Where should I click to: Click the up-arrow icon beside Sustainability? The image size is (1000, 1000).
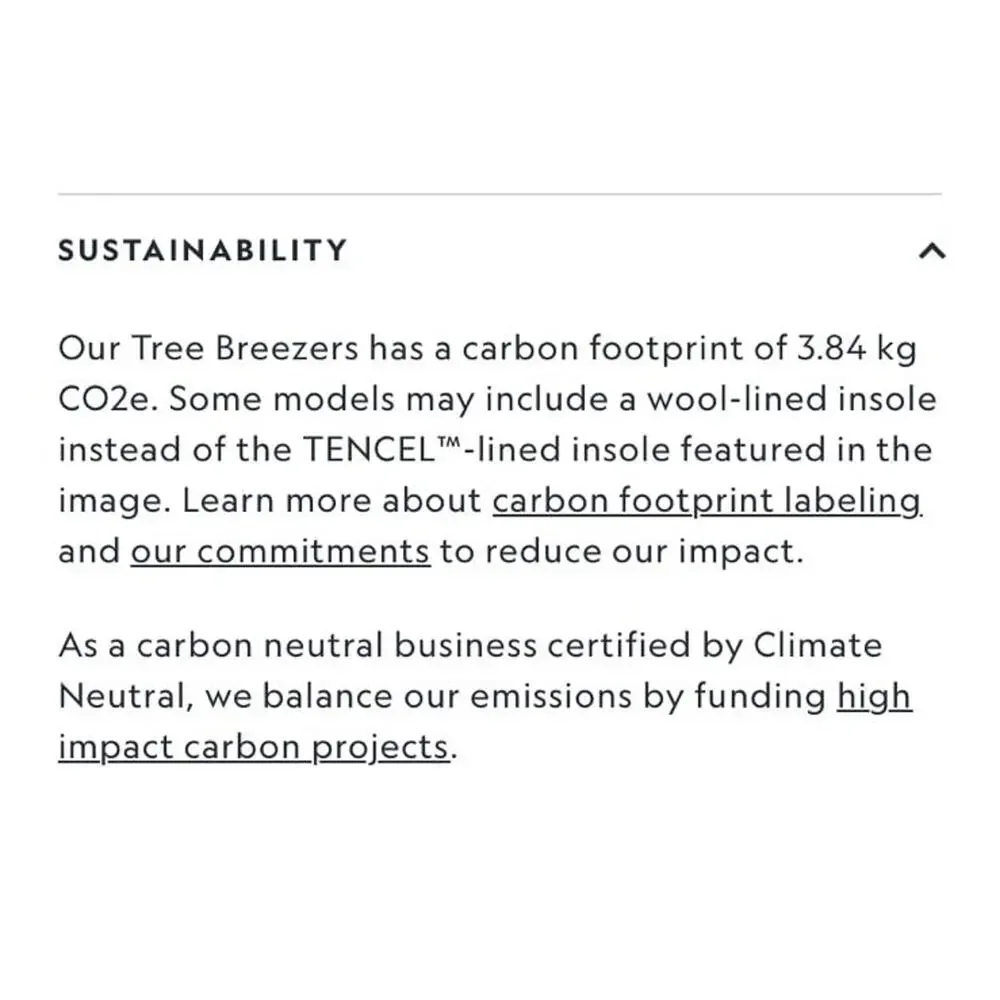[x=932, y=251]
